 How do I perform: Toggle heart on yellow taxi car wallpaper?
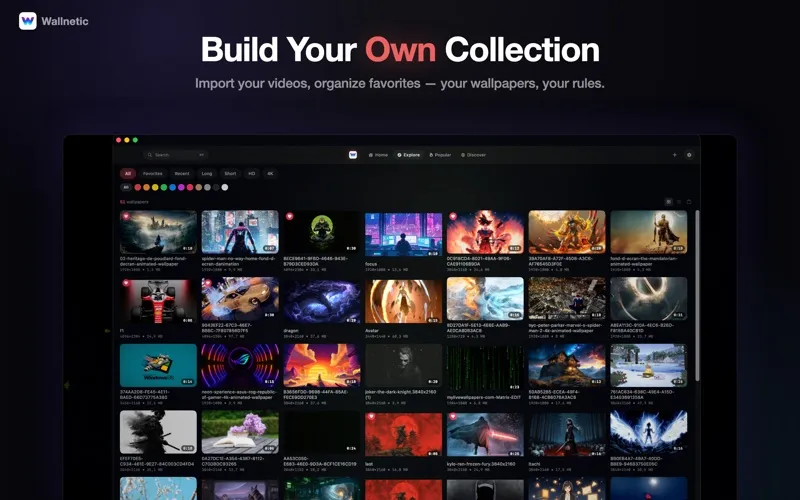[x=208, y=283]
